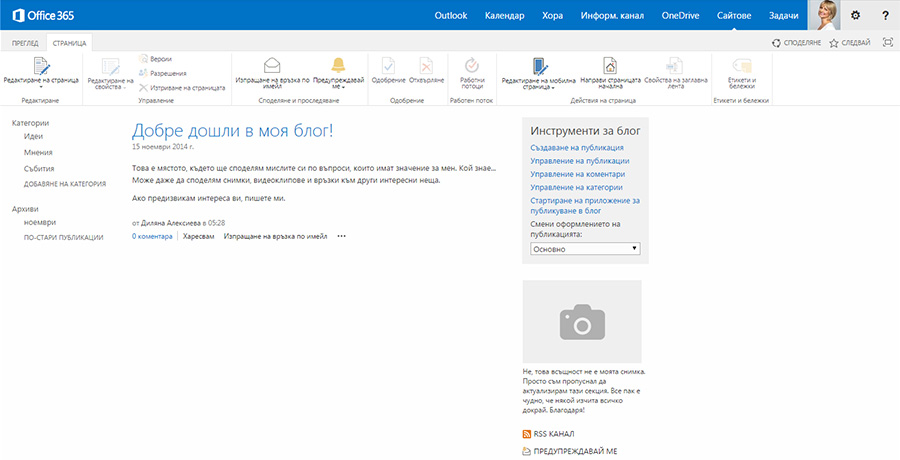Open Управление на публикации
This screenshot has height=460, width=900.
pos(580,161)
